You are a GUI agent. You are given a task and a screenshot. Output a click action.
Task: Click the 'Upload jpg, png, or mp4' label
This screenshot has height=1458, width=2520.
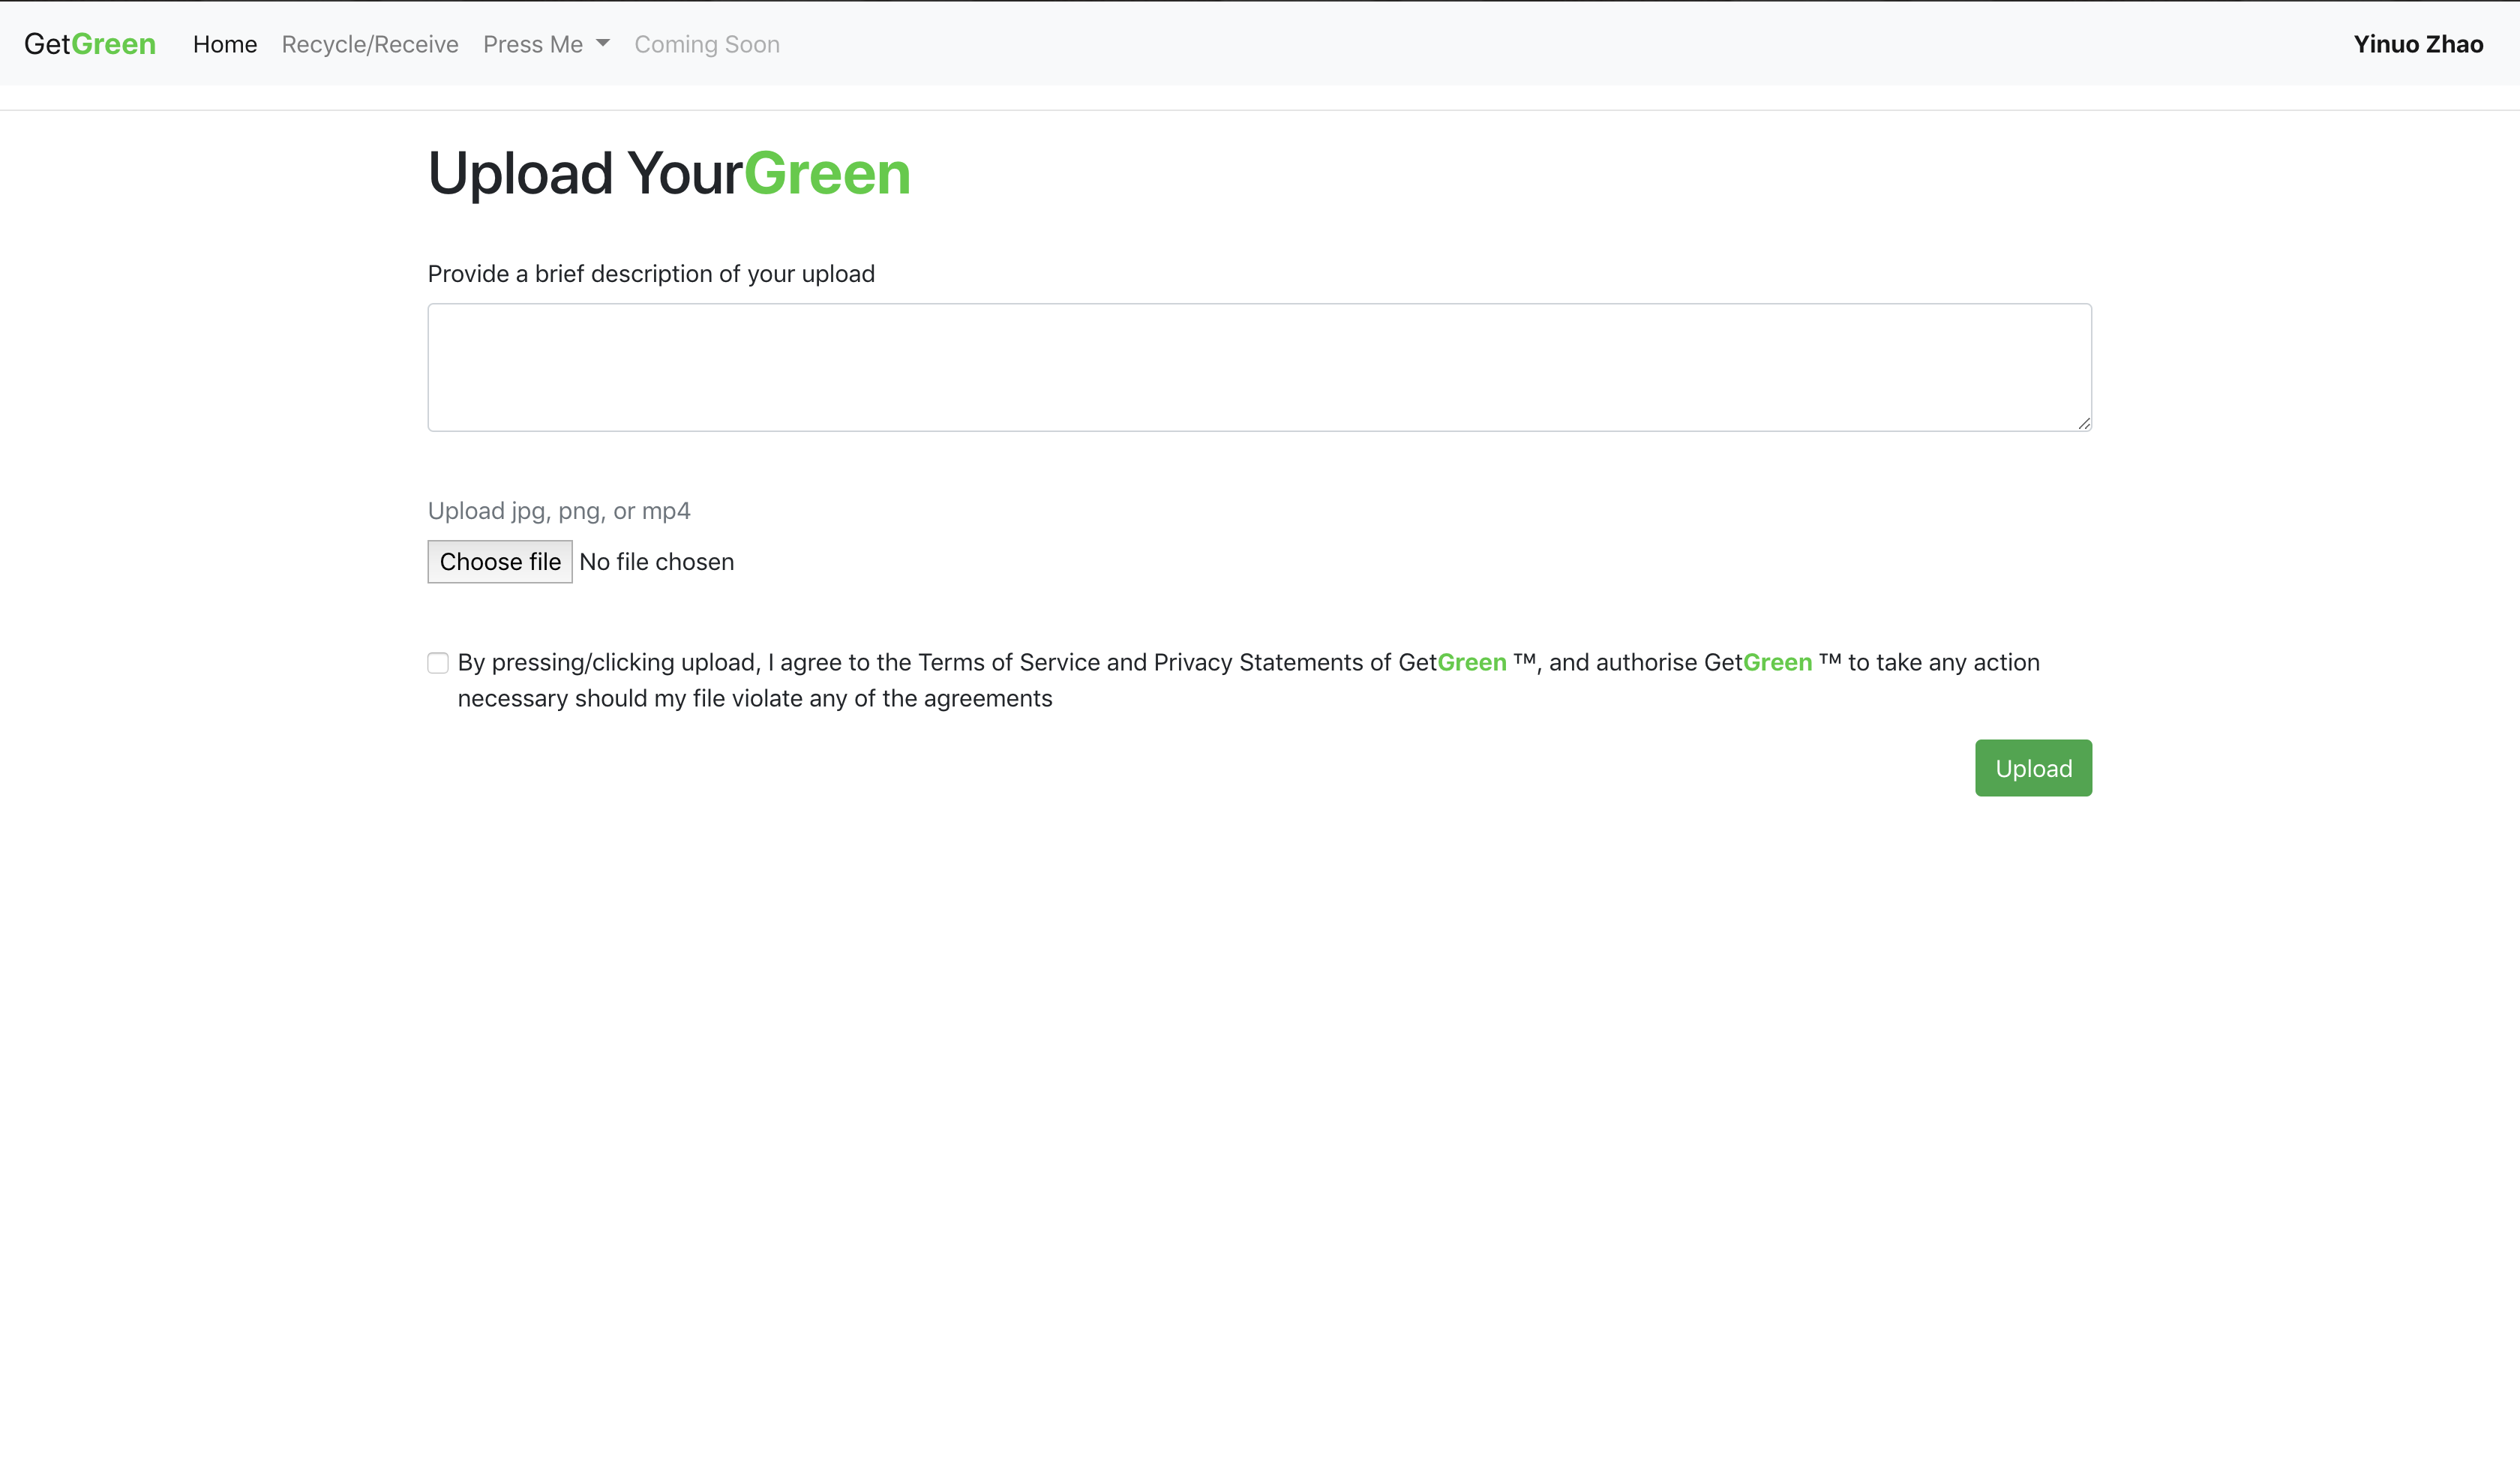coord(559,511)
